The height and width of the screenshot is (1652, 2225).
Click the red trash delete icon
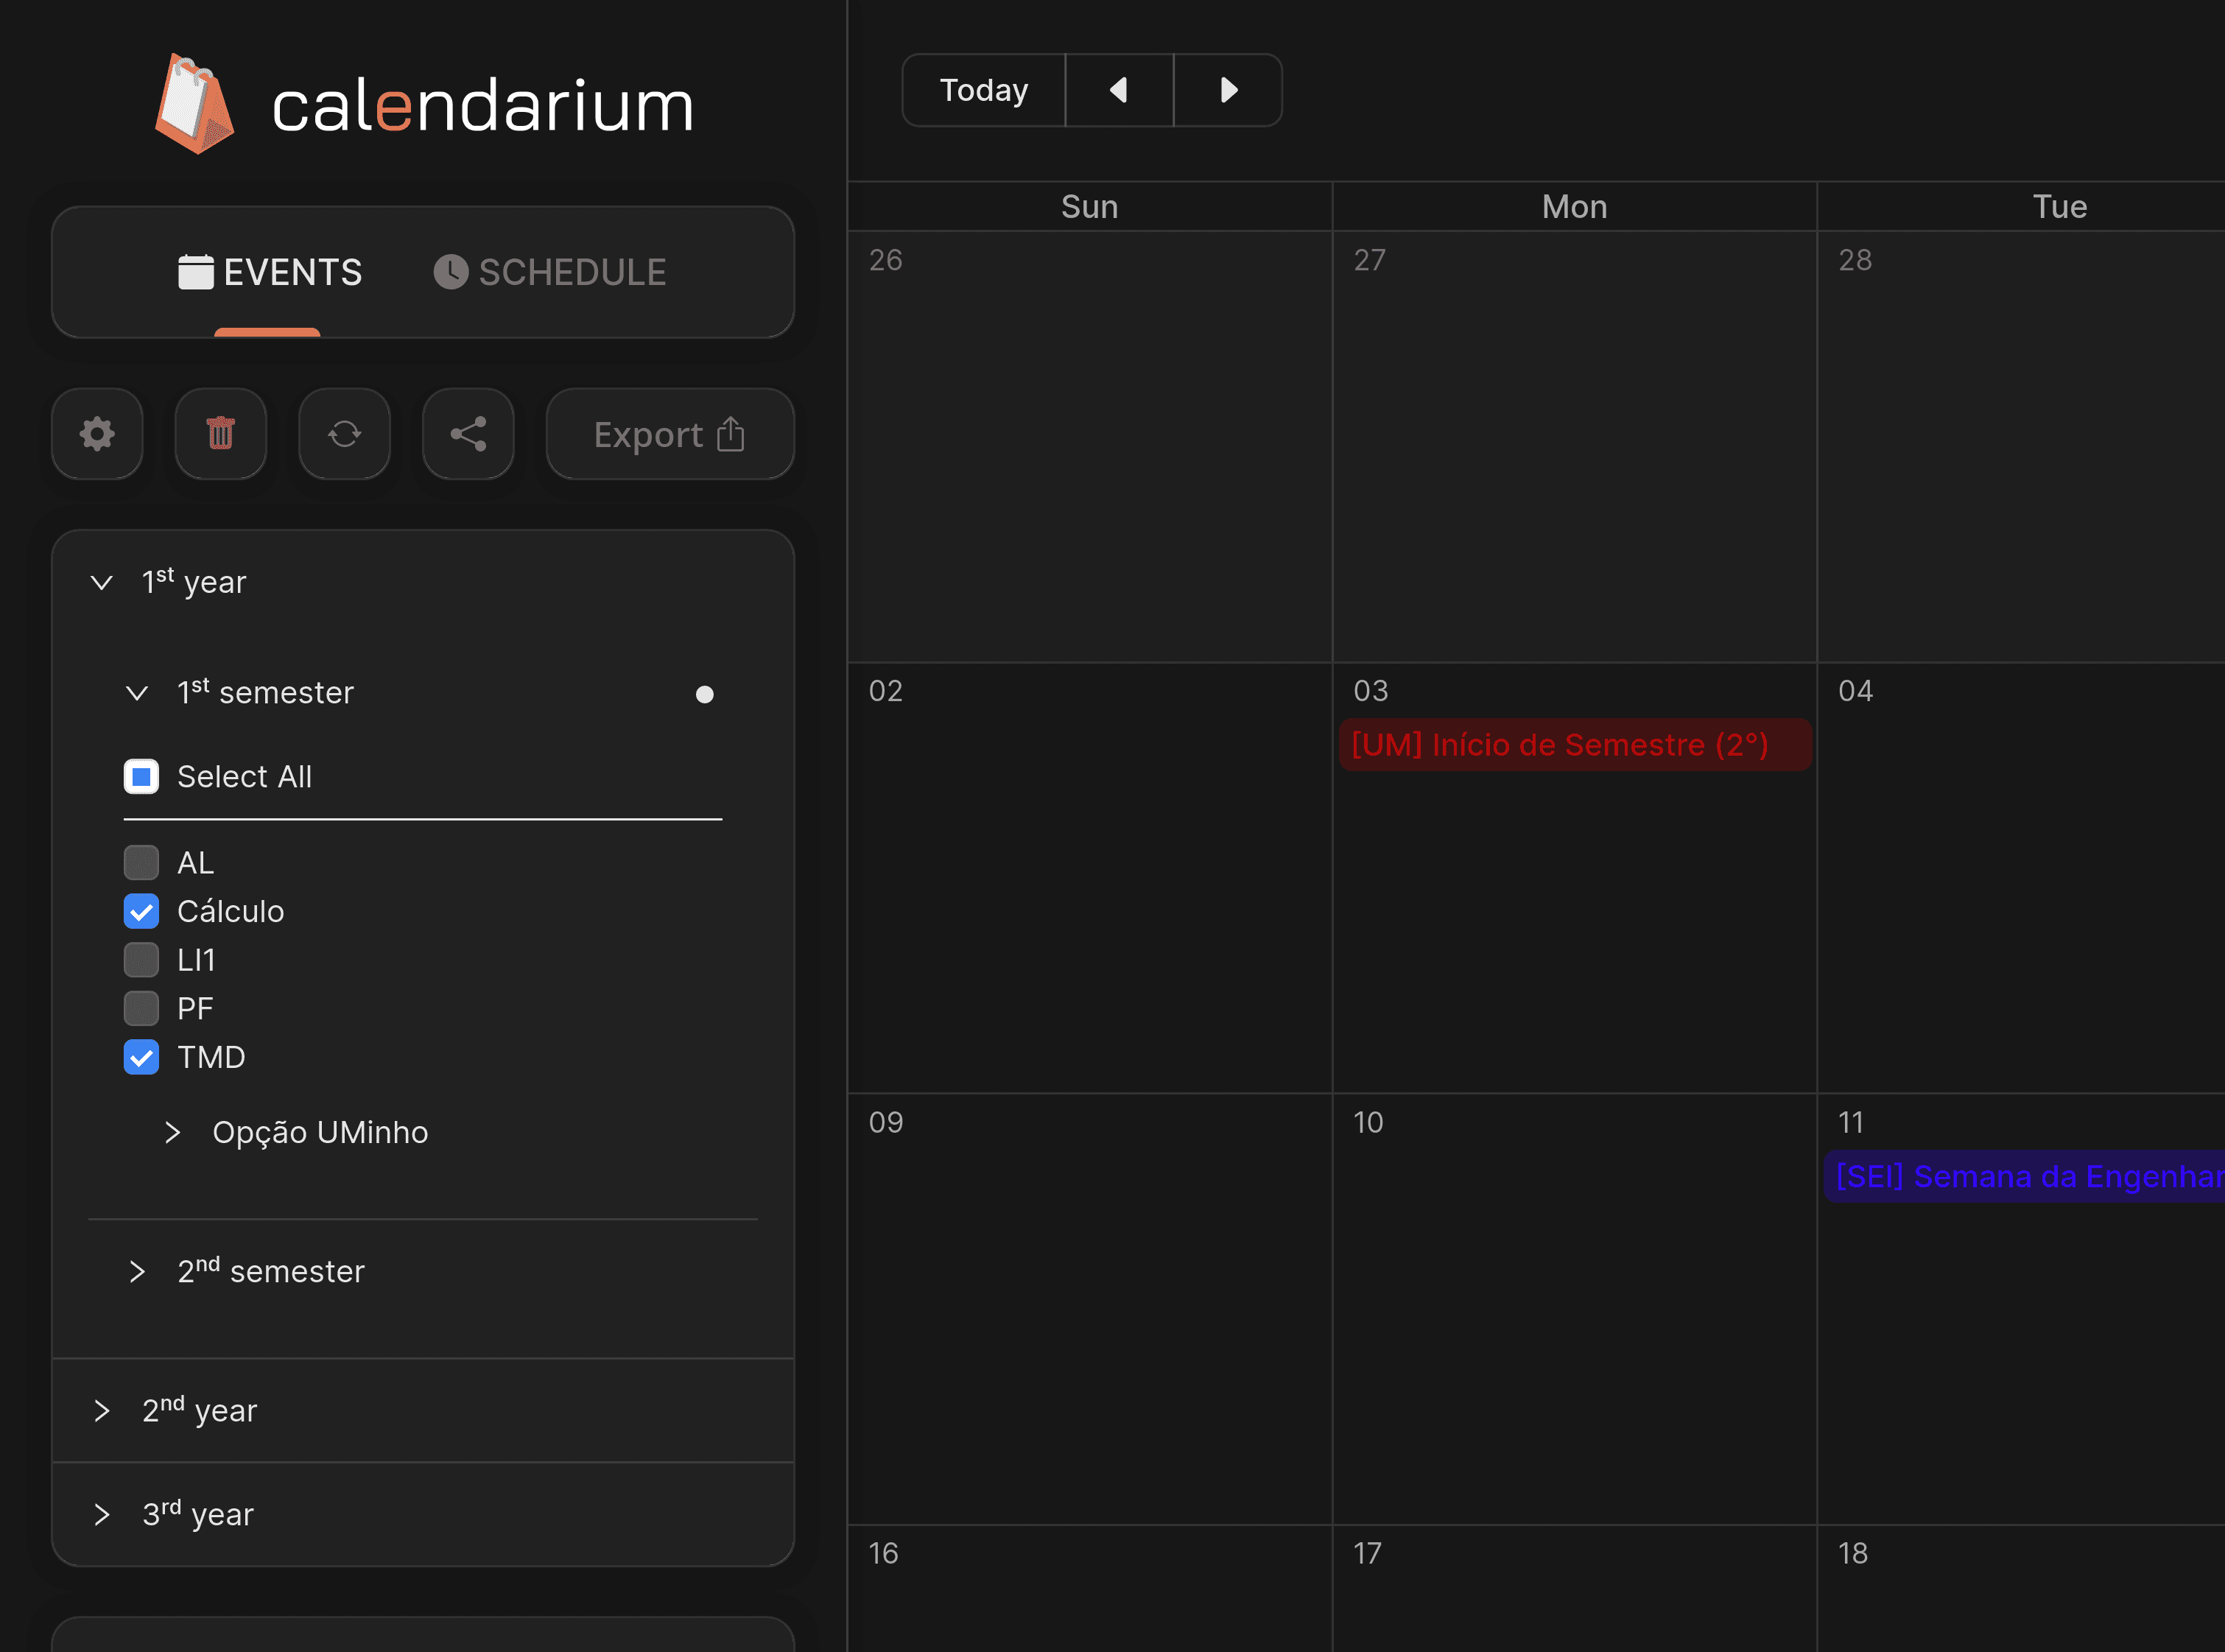coord(221,434)
